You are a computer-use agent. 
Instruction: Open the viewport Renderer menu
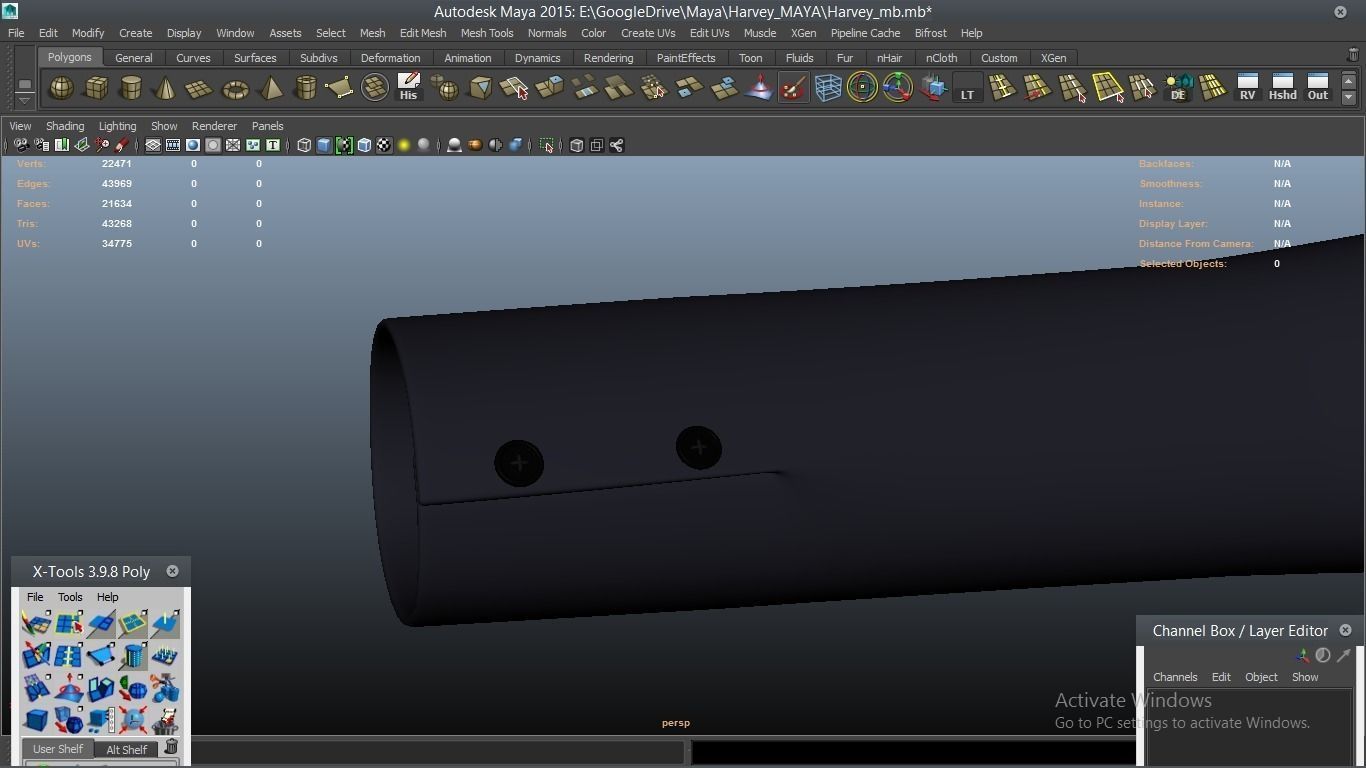pyautogui.click(x=214, y=126)
